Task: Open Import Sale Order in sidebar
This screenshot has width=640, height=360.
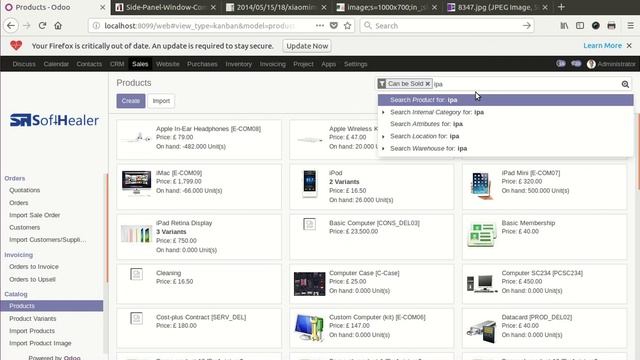Action: (35, 215)
